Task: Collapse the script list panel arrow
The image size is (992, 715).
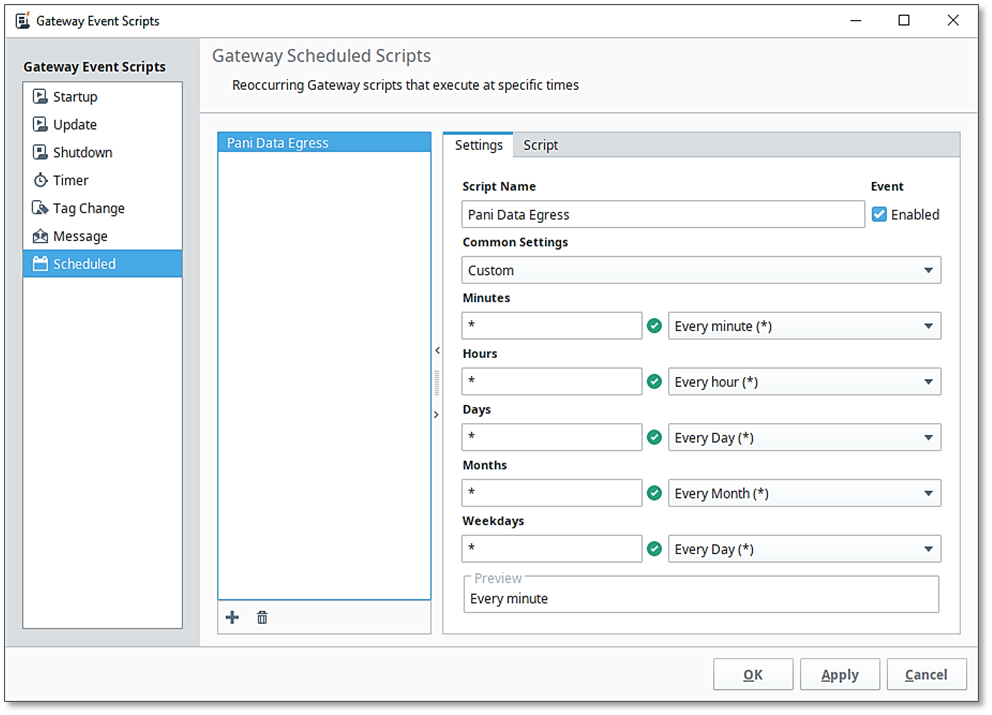Action: [436, 350]
